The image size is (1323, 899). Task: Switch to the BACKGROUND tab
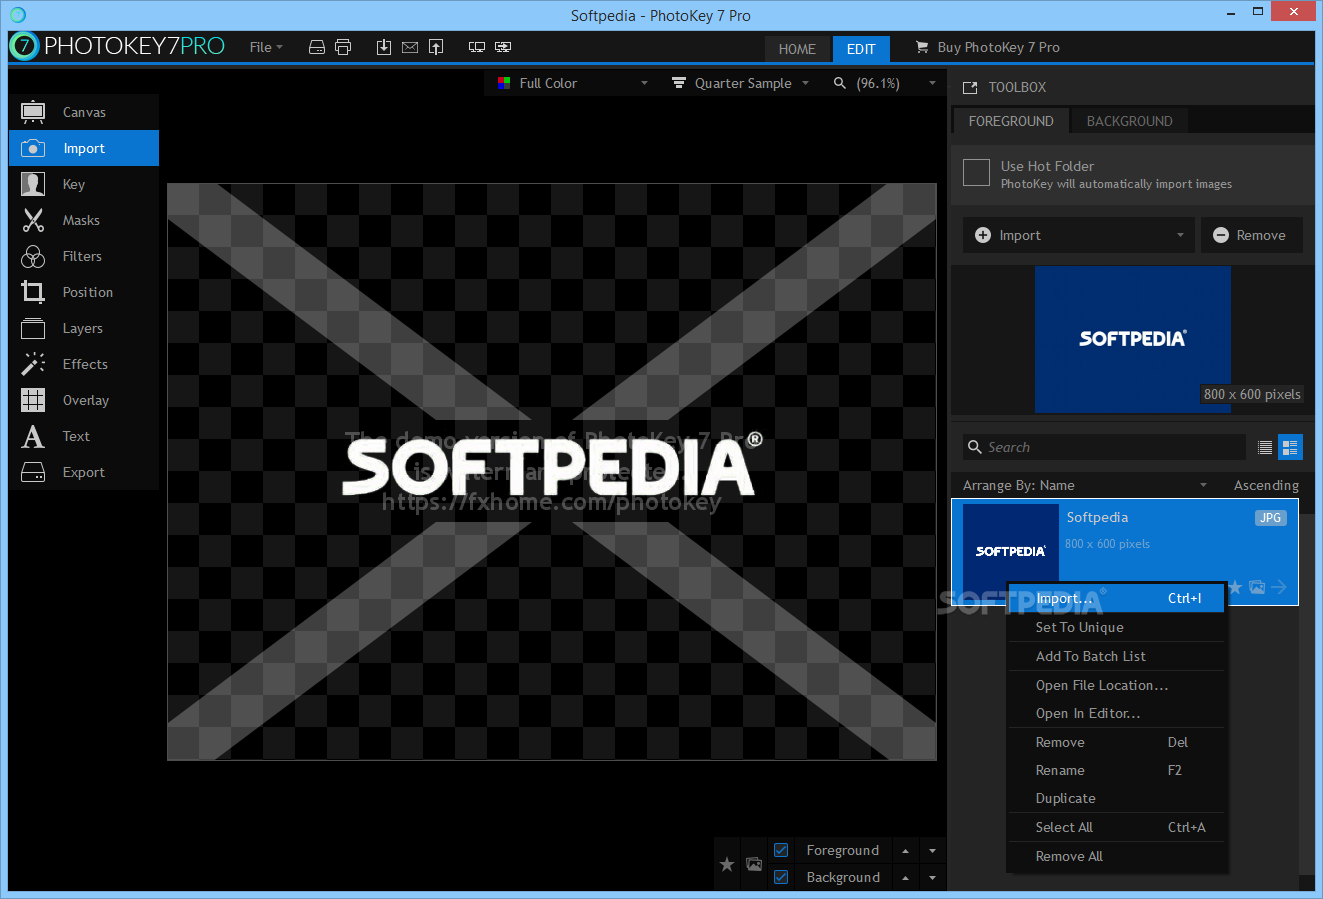point(1129,121)
